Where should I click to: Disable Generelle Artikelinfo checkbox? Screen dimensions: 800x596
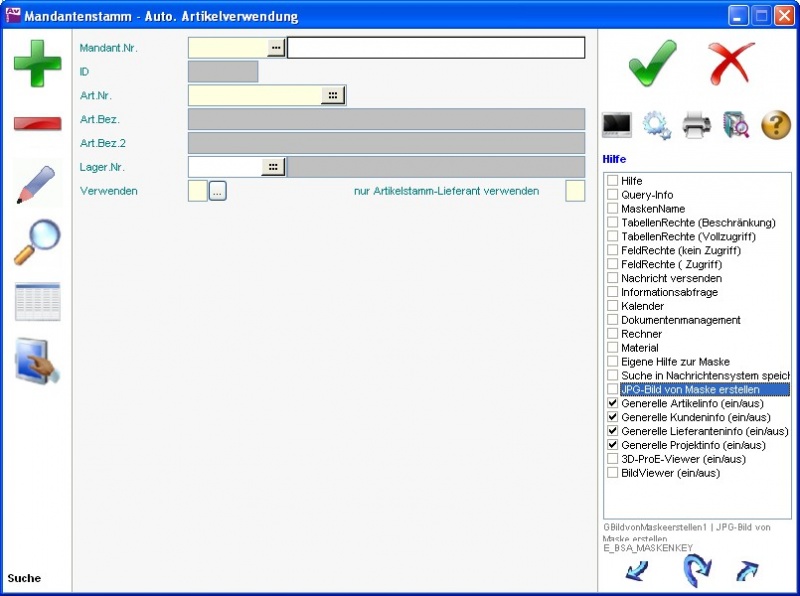click(x=612, y=404)
